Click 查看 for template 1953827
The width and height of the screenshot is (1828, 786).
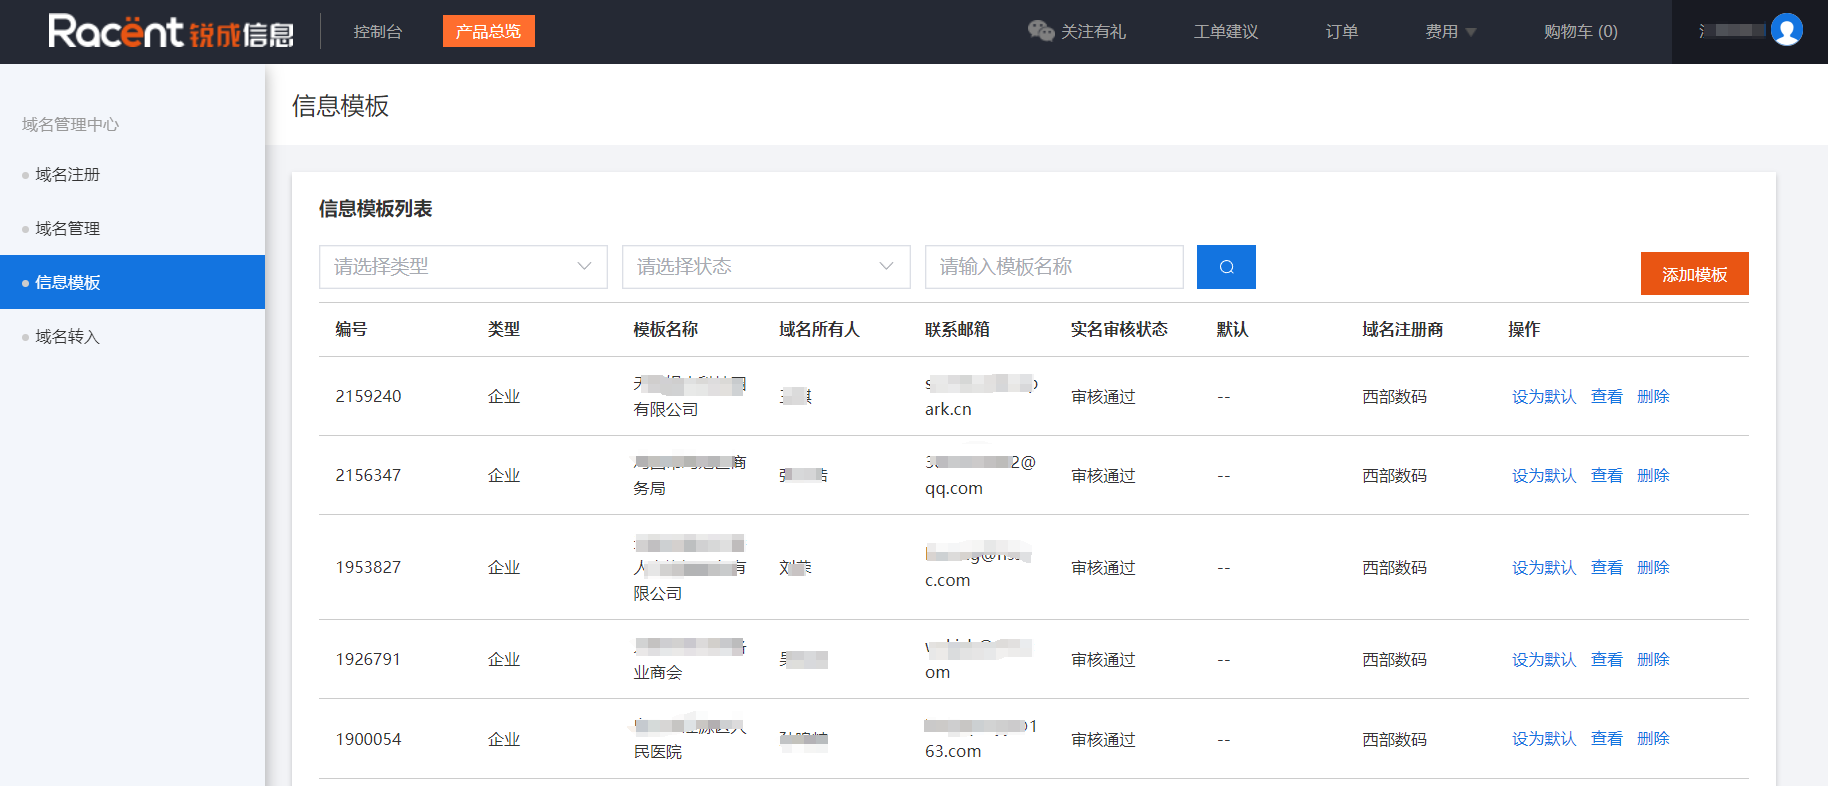click(1607, 567)
